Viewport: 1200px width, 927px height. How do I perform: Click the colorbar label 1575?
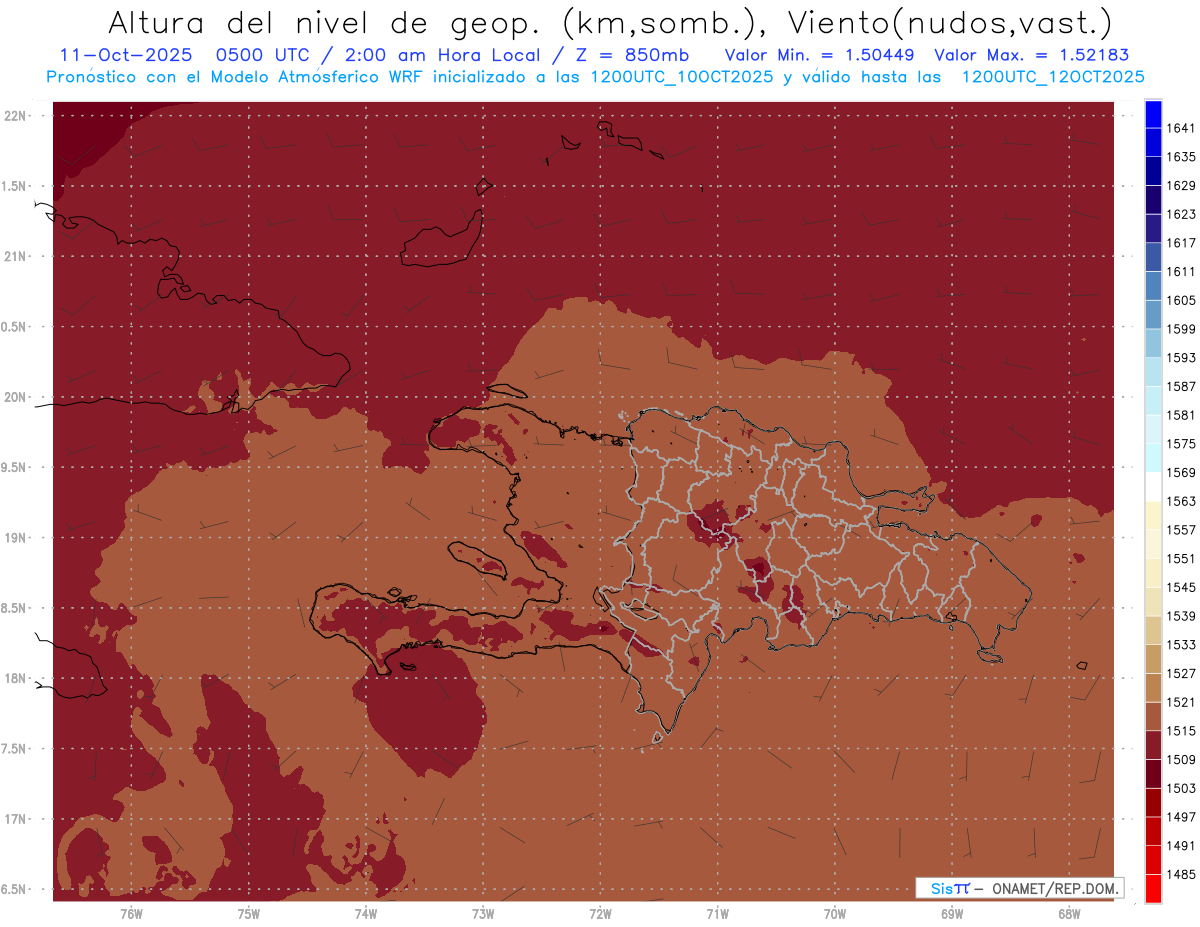1181,443
